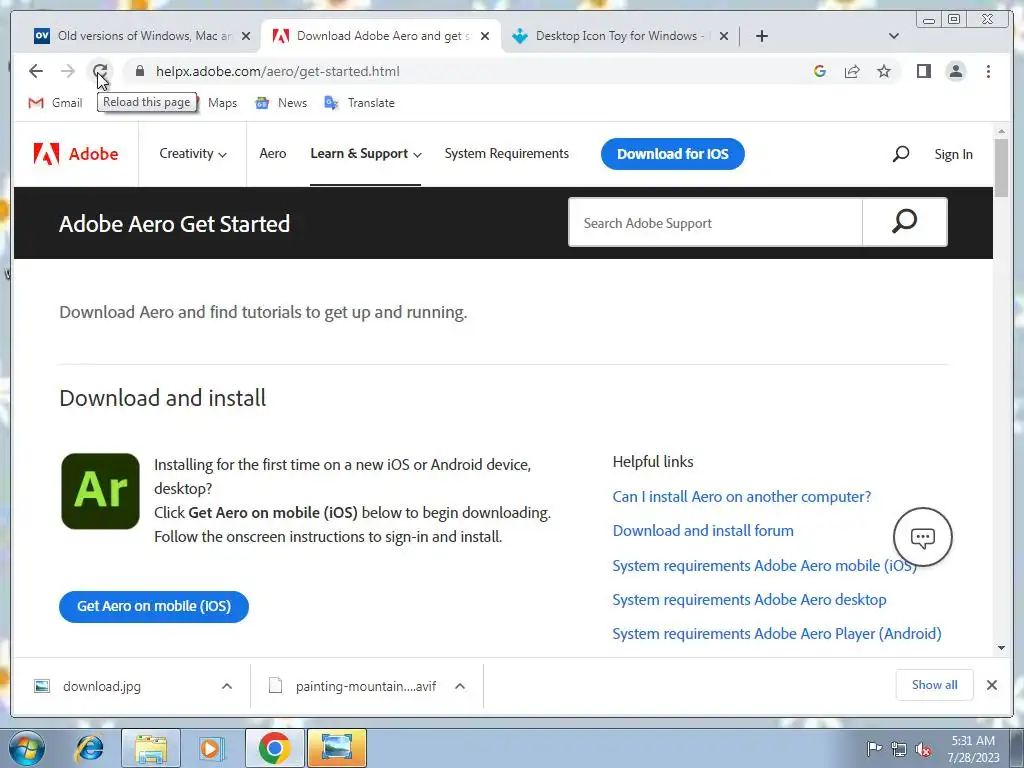Submit search with the support search button

pyautogui.click(x=904, y=223)
